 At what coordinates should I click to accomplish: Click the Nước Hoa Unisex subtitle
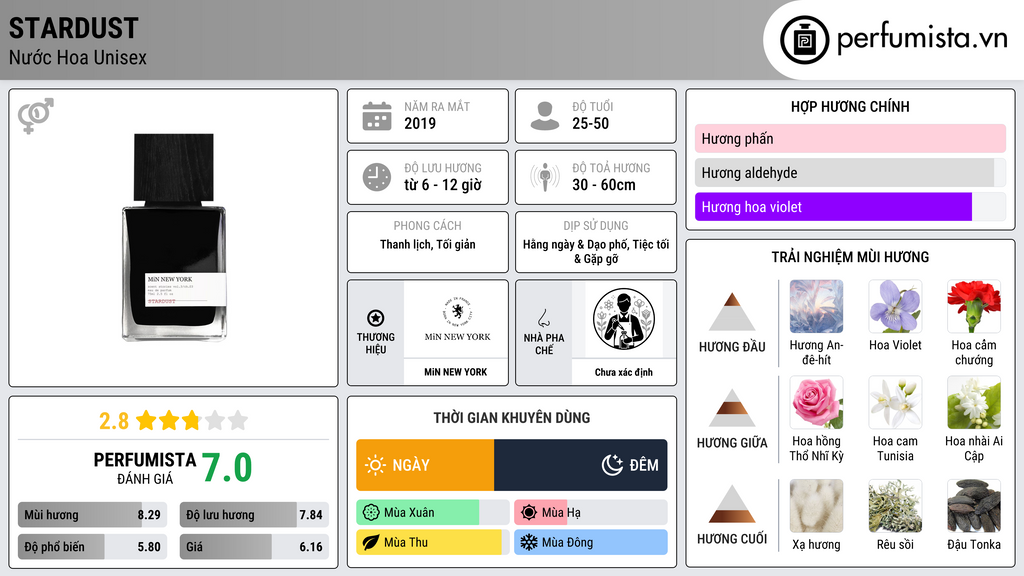point(78,58)
